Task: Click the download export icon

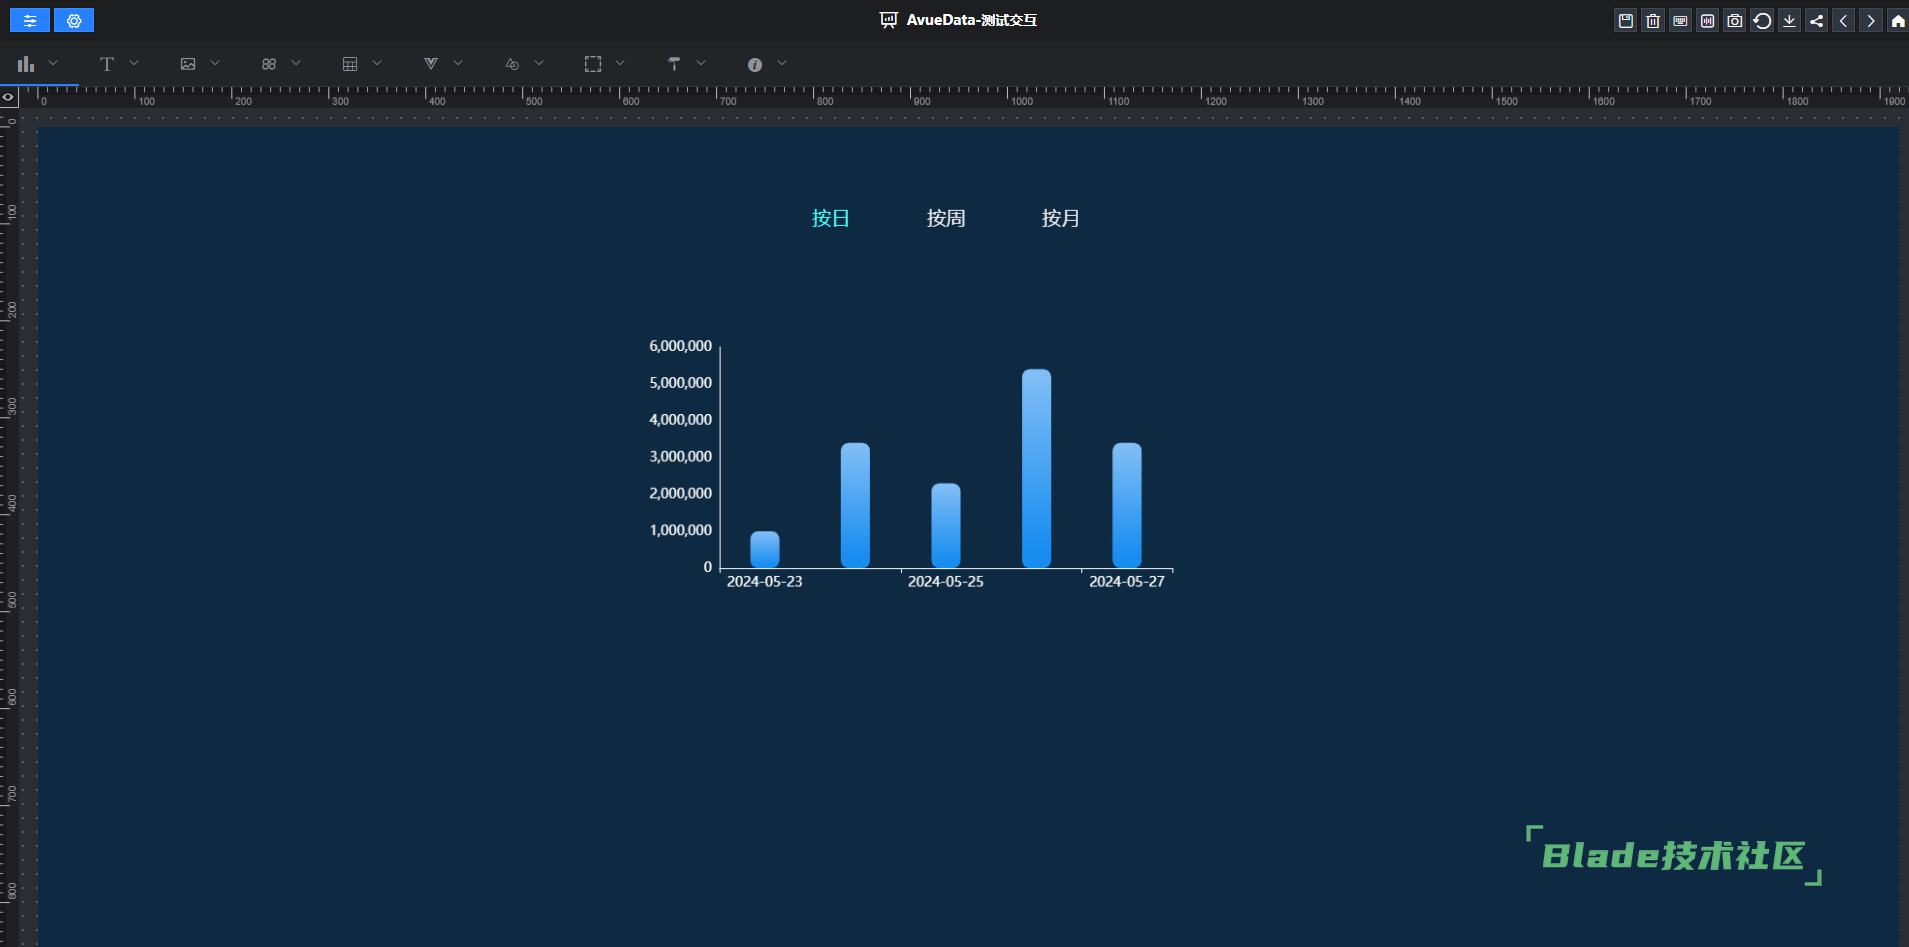Action: click(1789, 20)
